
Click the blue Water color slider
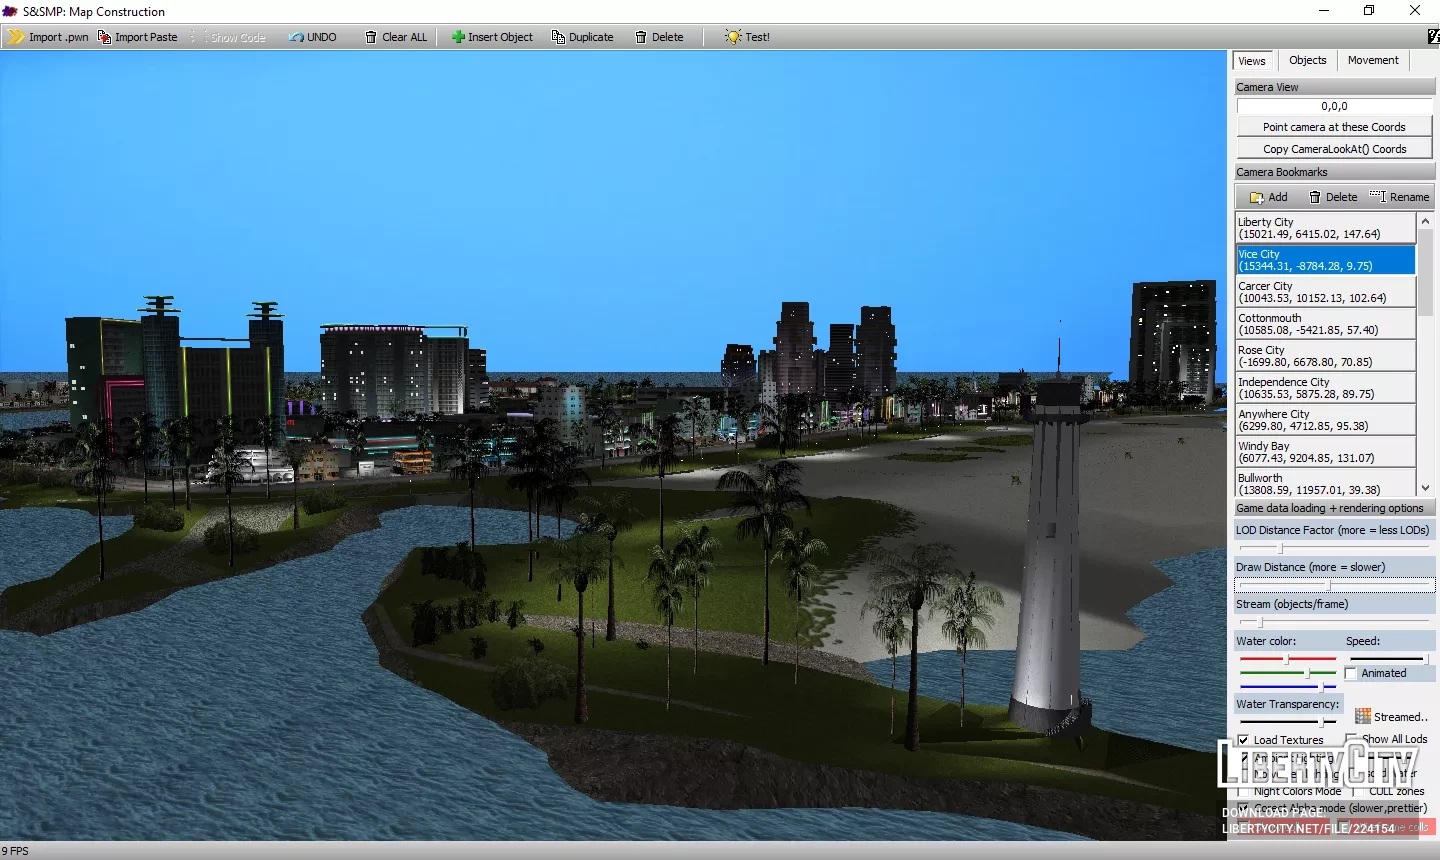point(1287,687)
